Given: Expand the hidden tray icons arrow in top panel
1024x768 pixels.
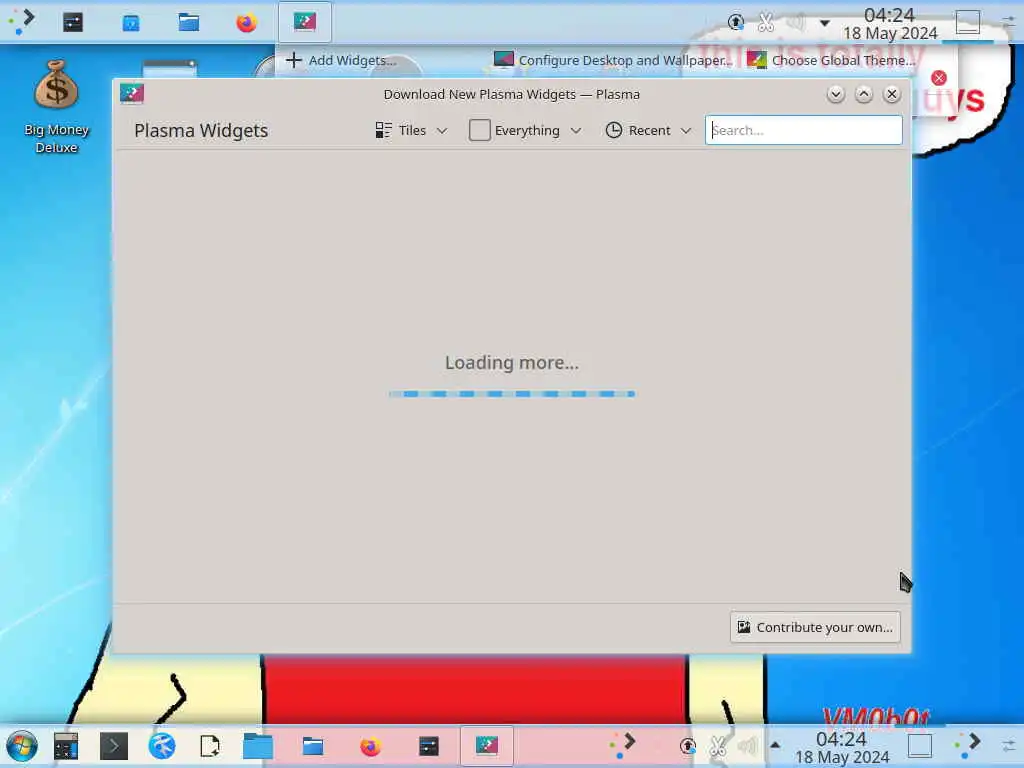Looking at the screenshot, I should 825,24.
